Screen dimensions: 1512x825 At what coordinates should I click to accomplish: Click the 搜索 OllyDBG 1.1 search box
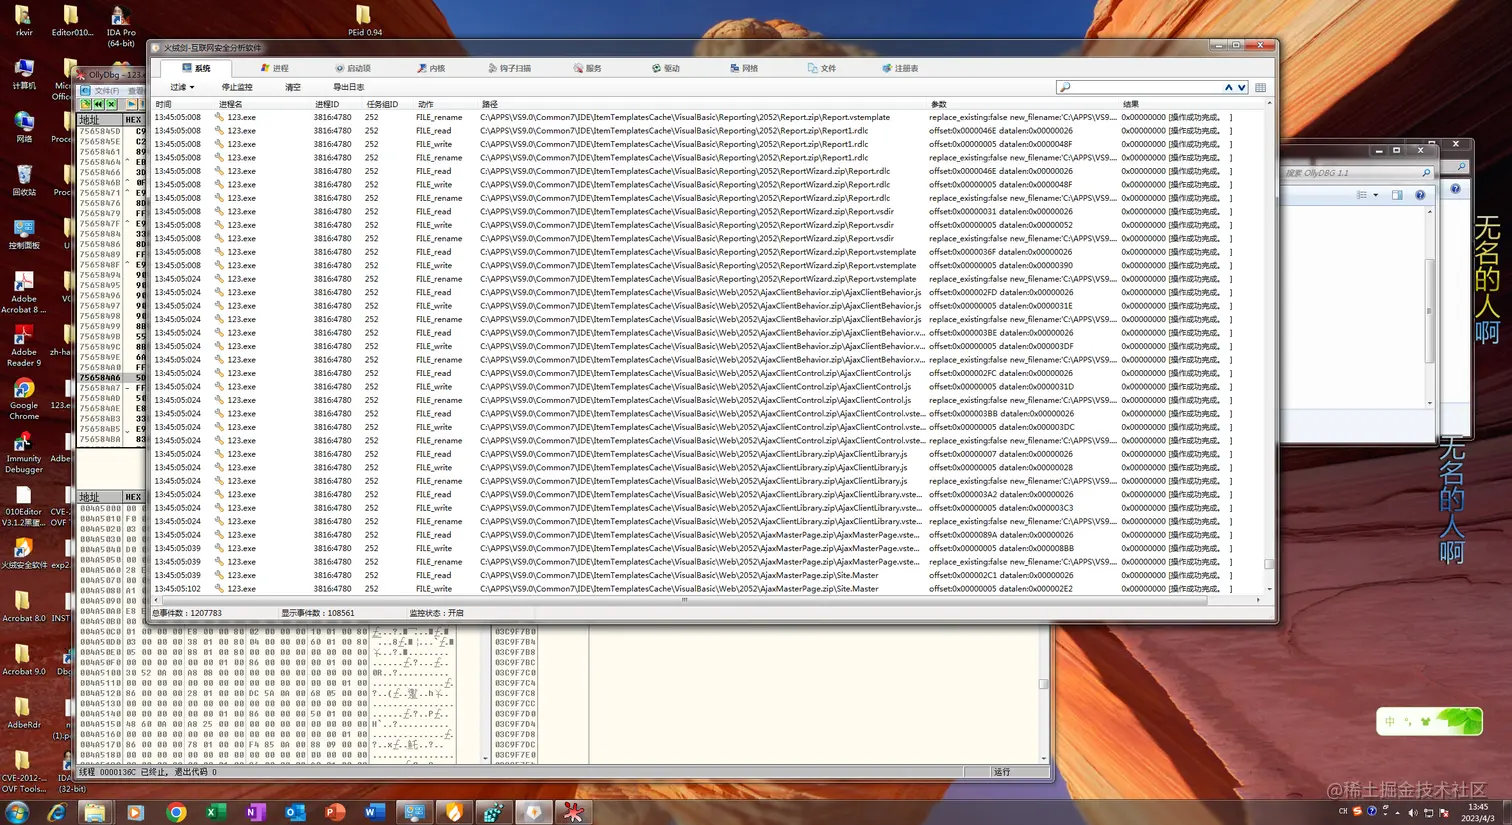(1356, 172)
